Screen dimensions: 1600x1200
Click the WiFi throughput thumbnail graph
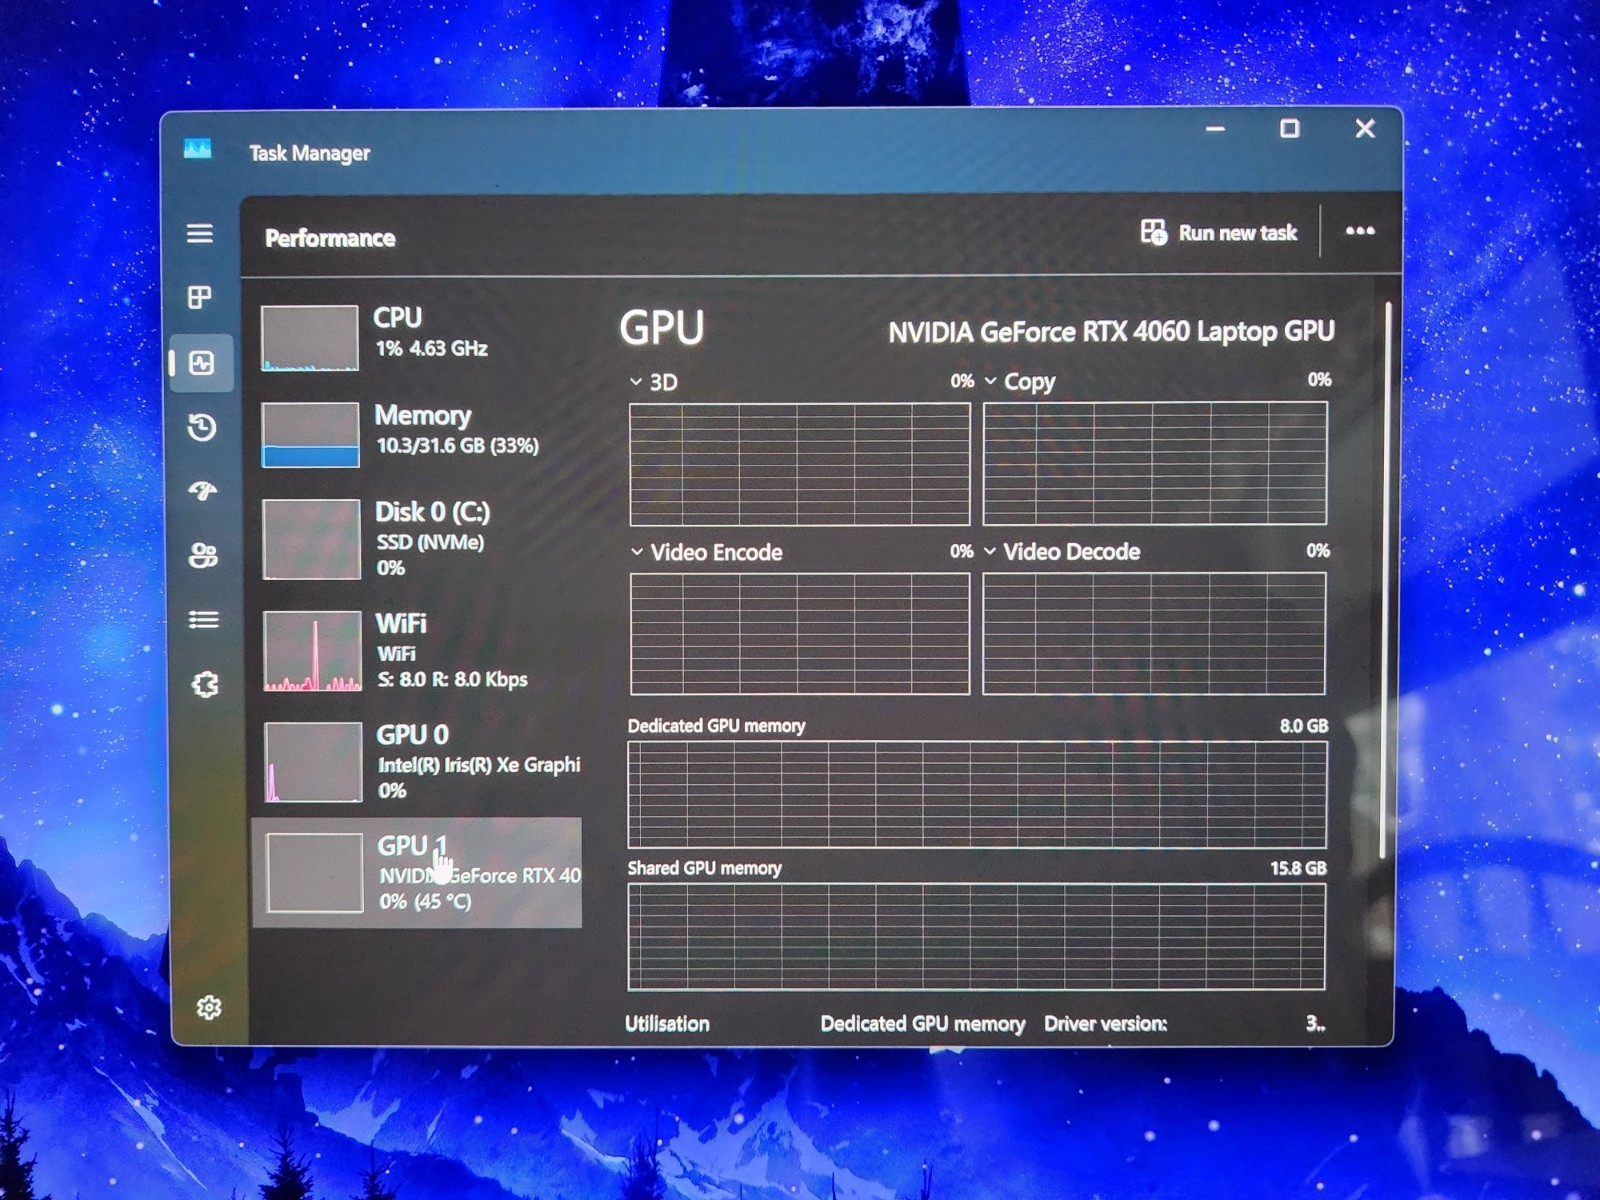pos(313,651)
